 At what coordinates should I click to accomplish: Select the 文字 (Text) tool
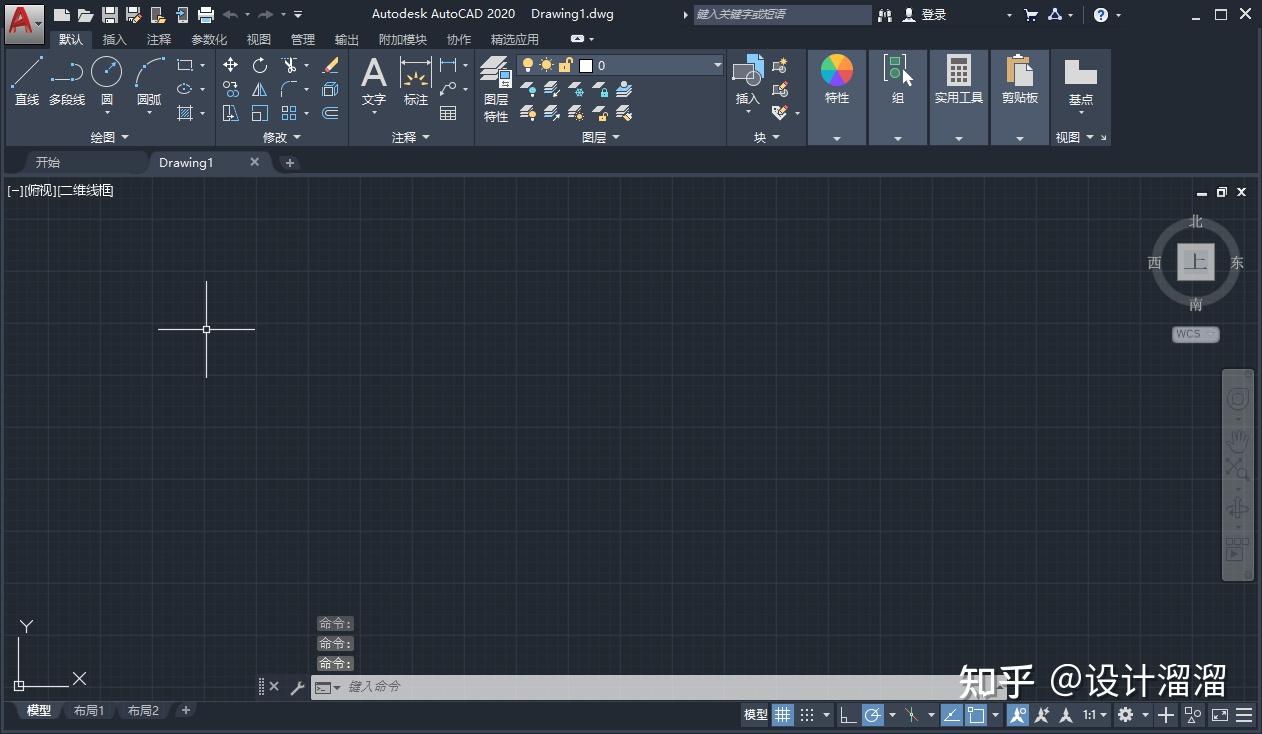click(373, 80)
